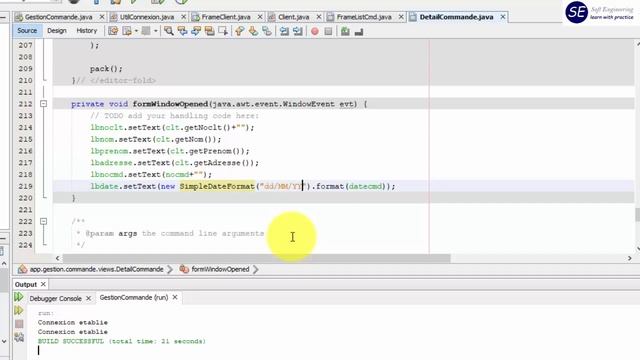Click Previous Bookmark icon
The height and width of the screenshot is (360, 640).
pos(240,31)
